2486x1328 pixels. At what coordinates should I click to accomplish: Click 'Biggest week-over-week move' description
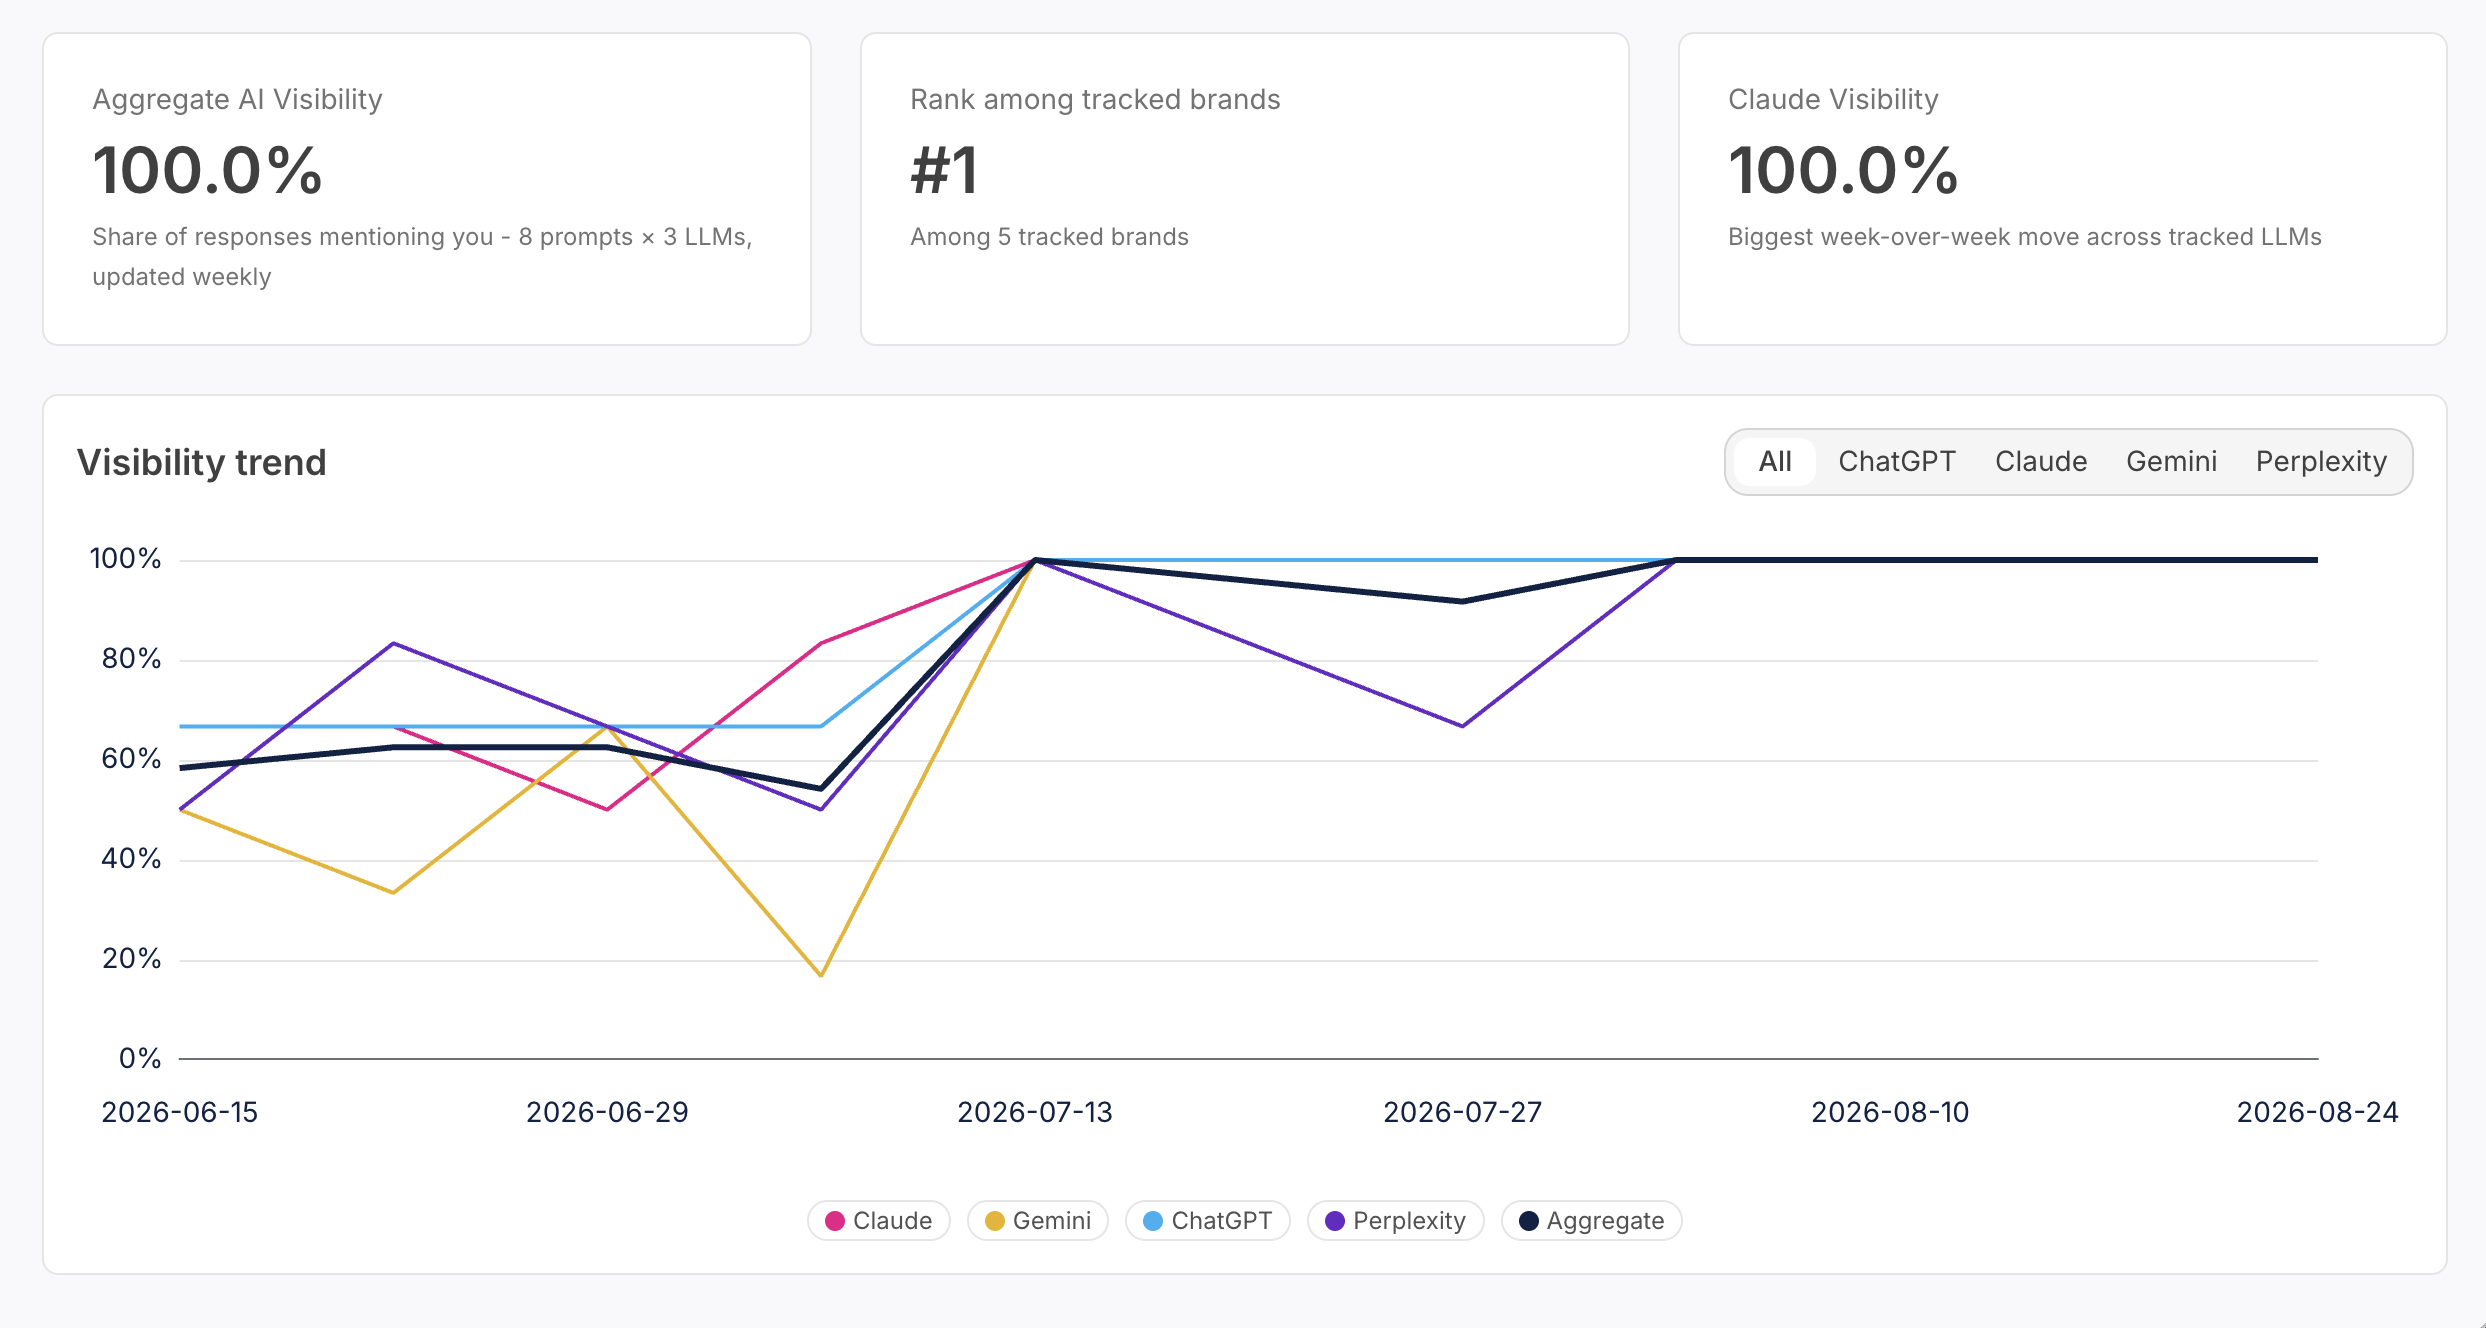(x=2025, y=237)
